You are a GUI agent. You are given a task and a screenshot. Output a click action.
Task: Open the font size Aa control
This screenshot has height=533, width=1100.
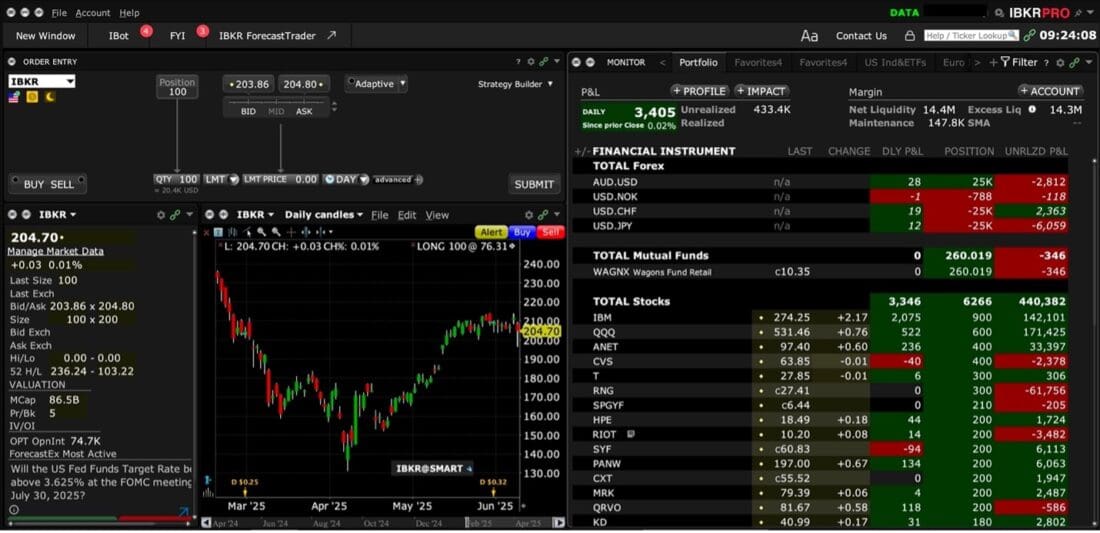click(809, 36)
